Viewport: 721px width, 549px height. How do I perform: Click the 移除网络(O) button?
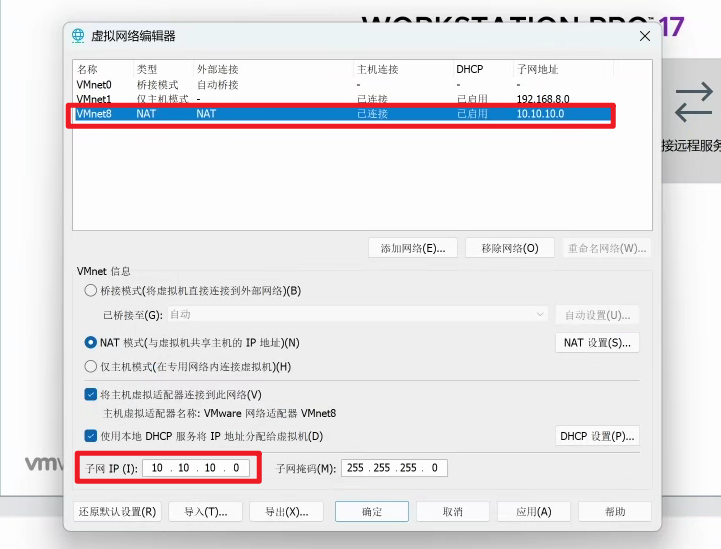coord(509,248)
